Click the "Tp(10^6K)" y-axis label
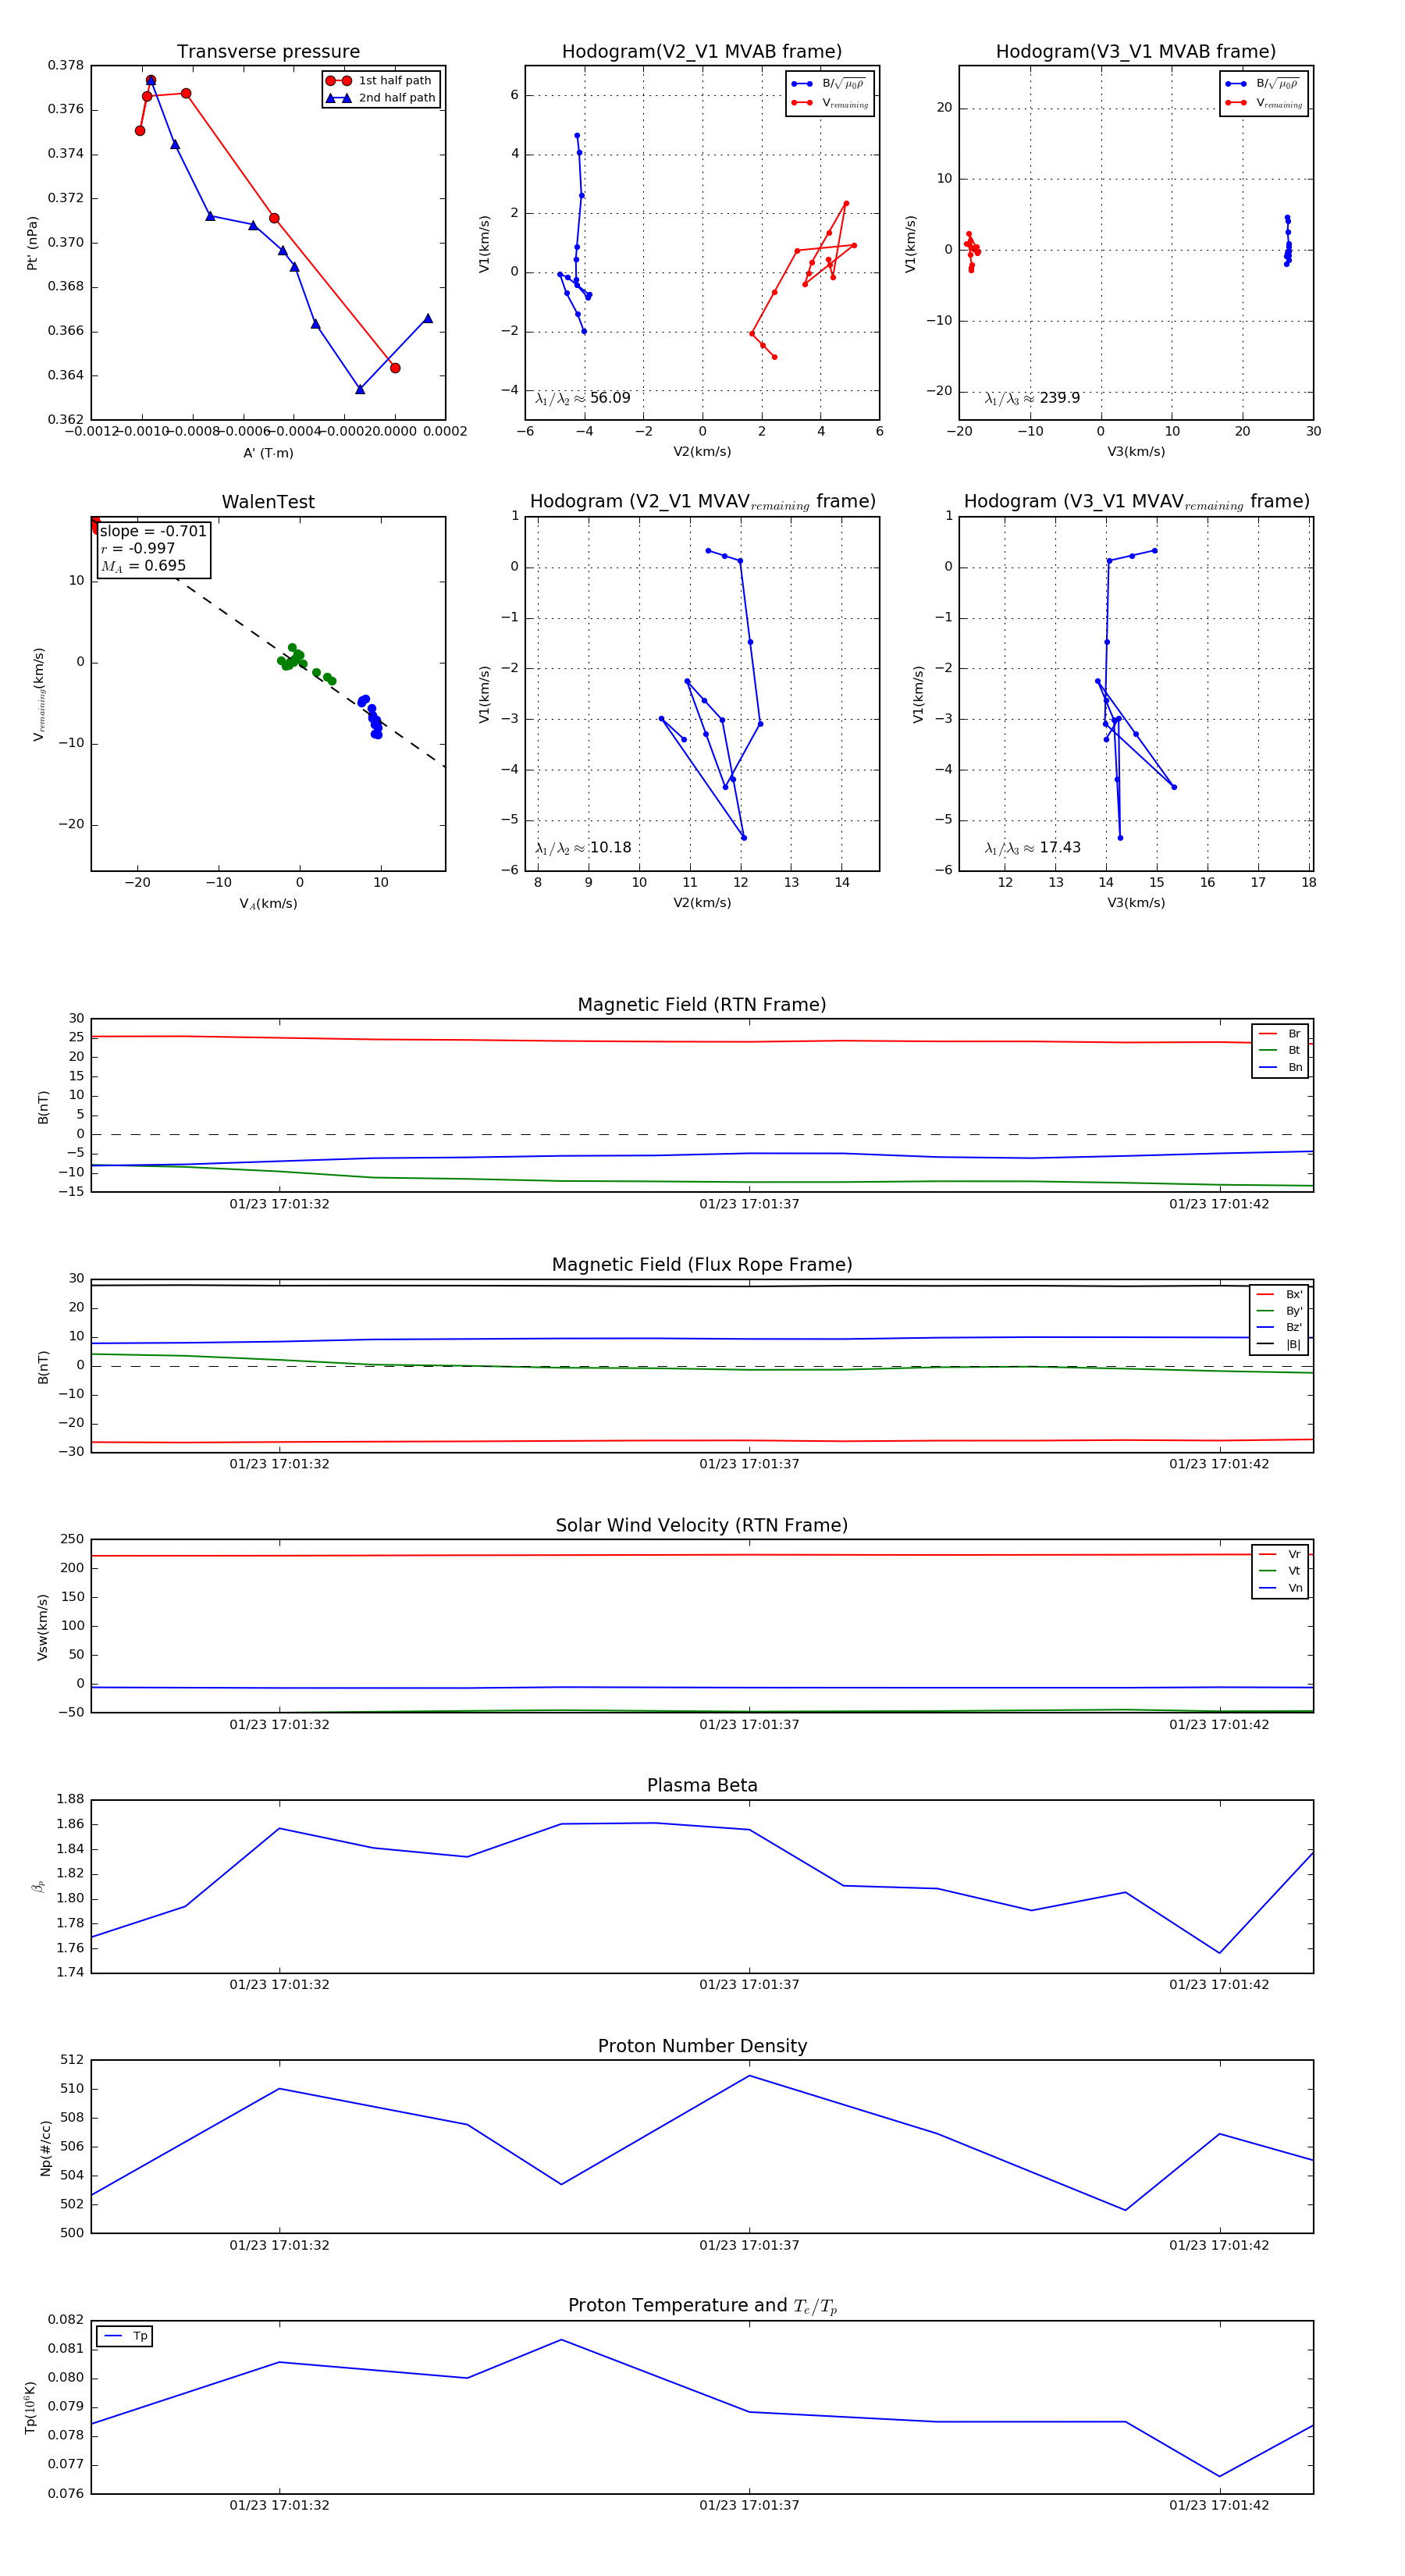Image resolution: width=1405 pixels, height=2576 pixels. pos(30,2408)
